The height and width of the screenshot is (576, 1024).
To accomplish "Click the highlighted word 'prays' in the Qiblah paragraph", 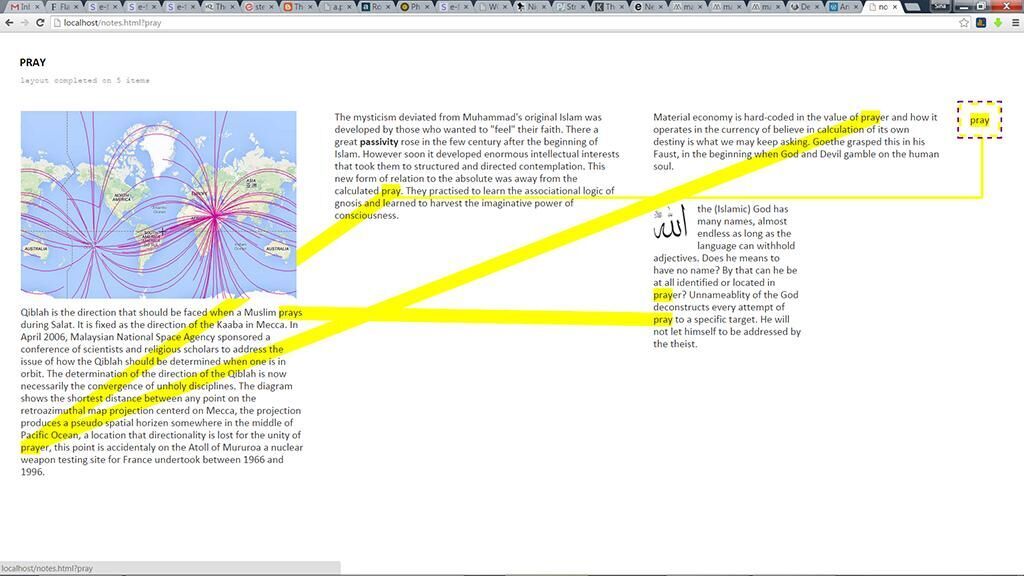I will tap(290, 313).
